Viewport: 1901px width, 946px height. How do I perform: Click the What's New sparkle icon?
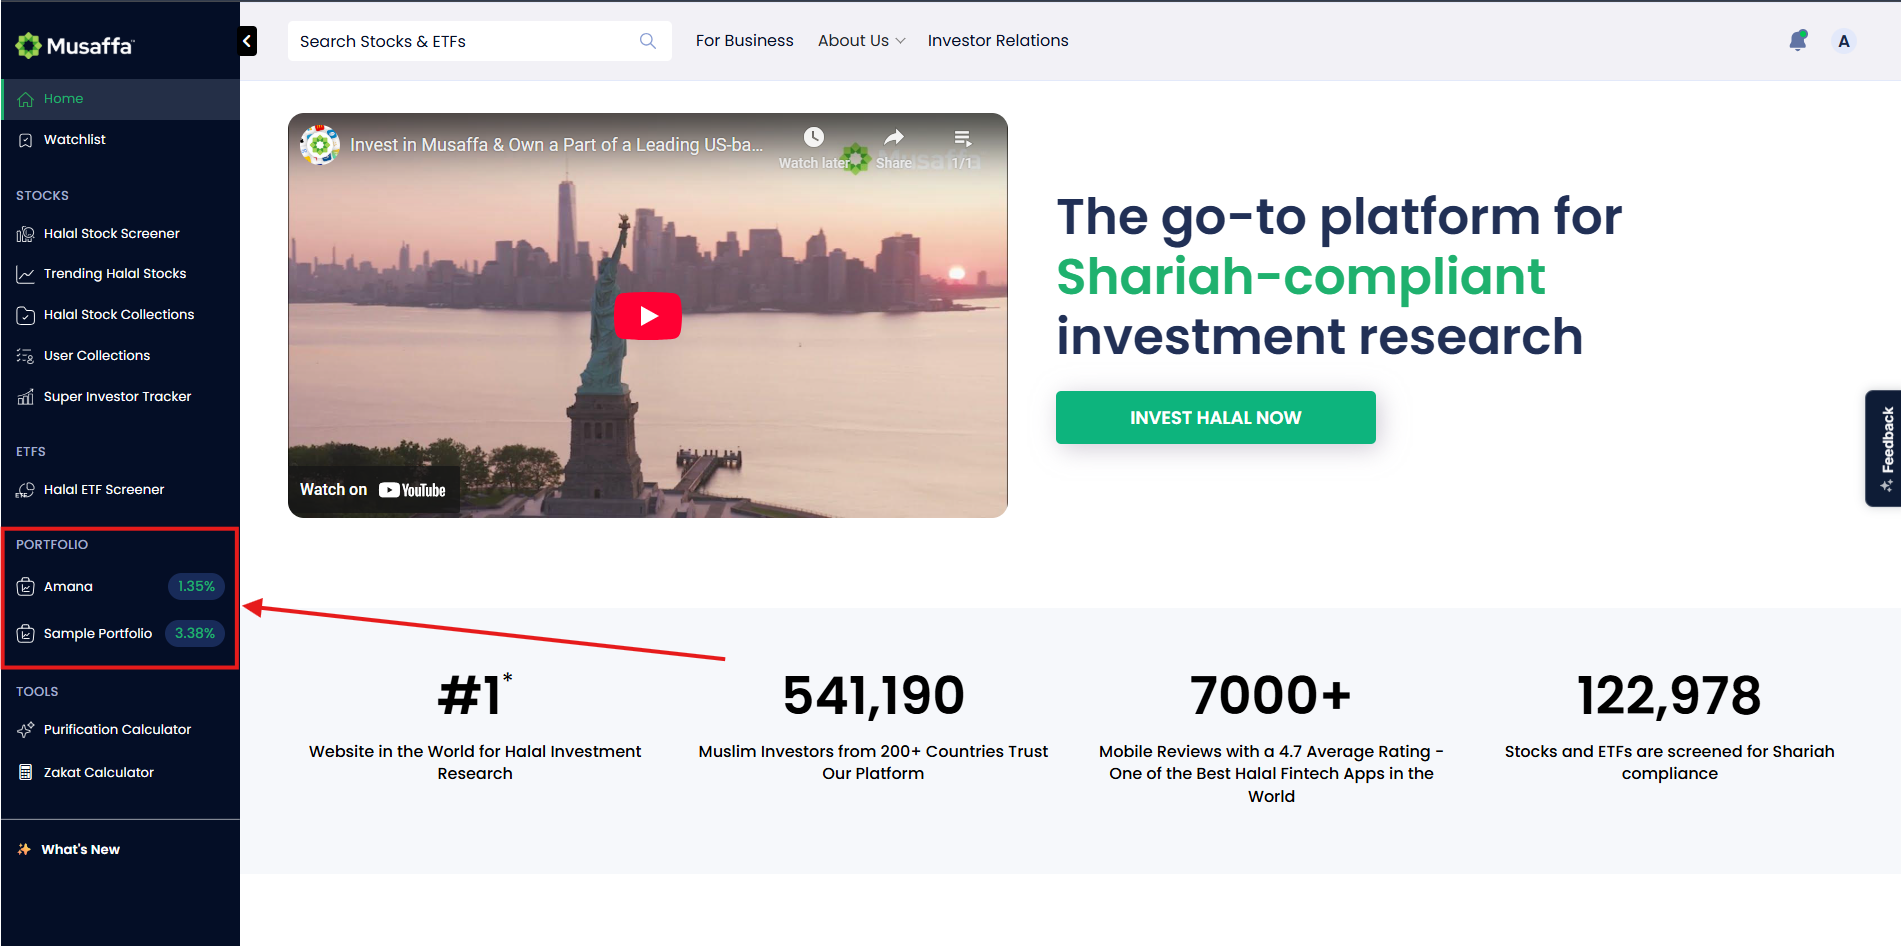point(24,850)
